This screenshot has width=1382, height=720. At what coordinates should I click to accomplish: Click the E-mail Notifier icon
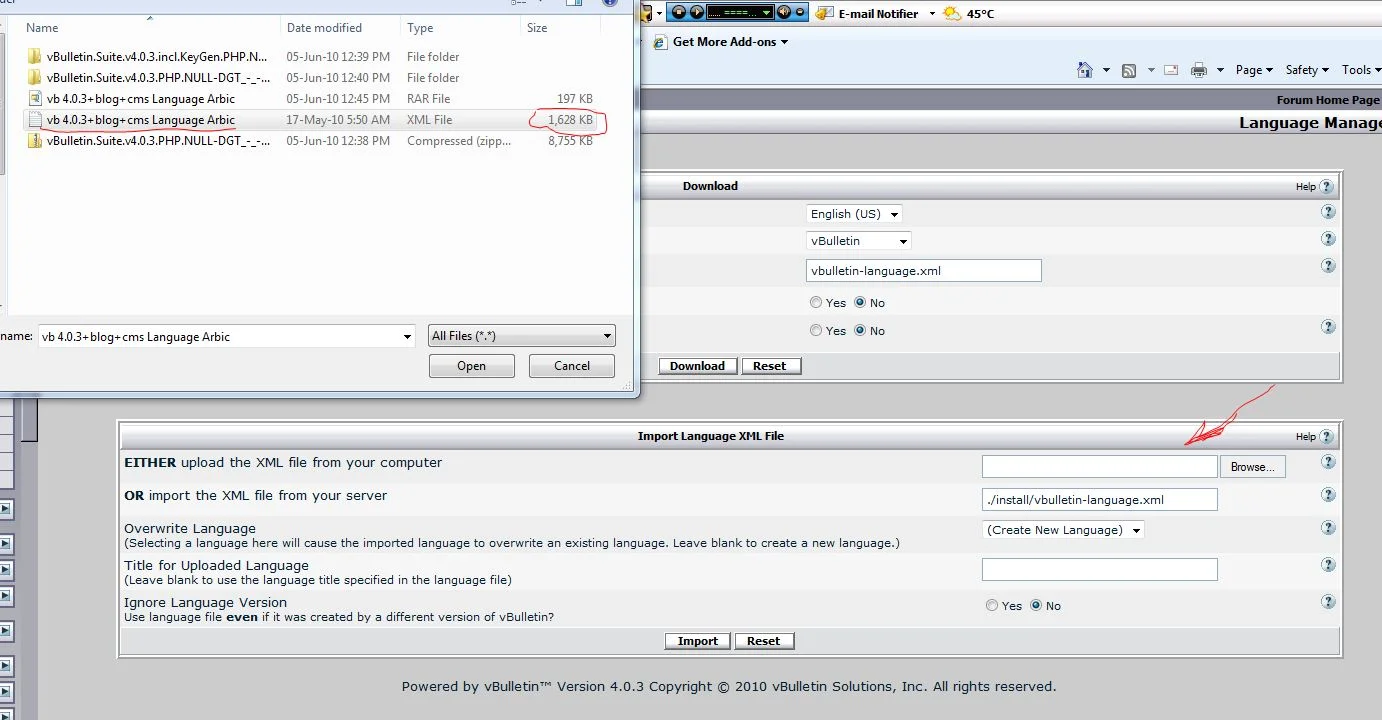click(824, 13)
